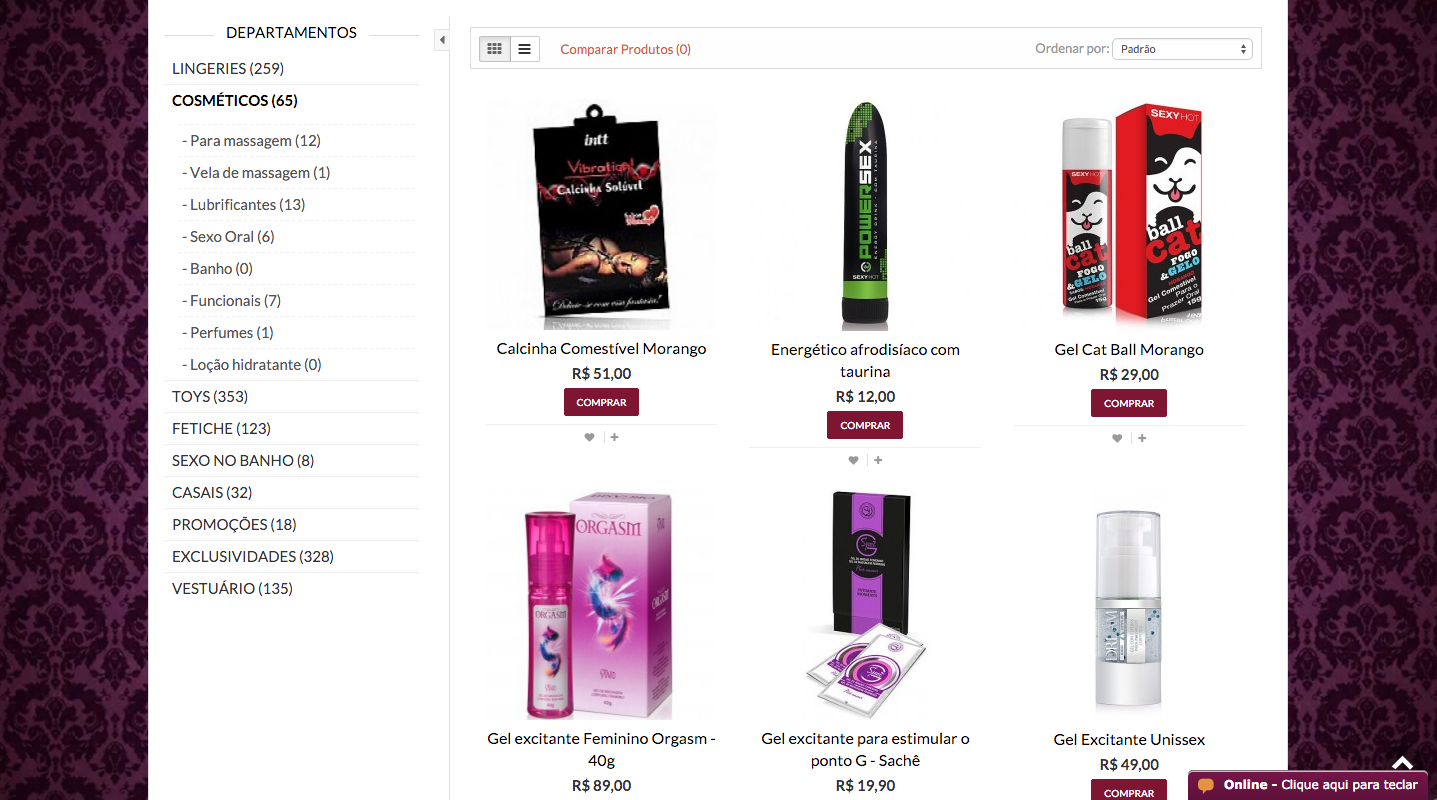This screenshot has height=800, width=1437.
Task: Open the Ordenar por dropdown
Action: click(1182, 49)
